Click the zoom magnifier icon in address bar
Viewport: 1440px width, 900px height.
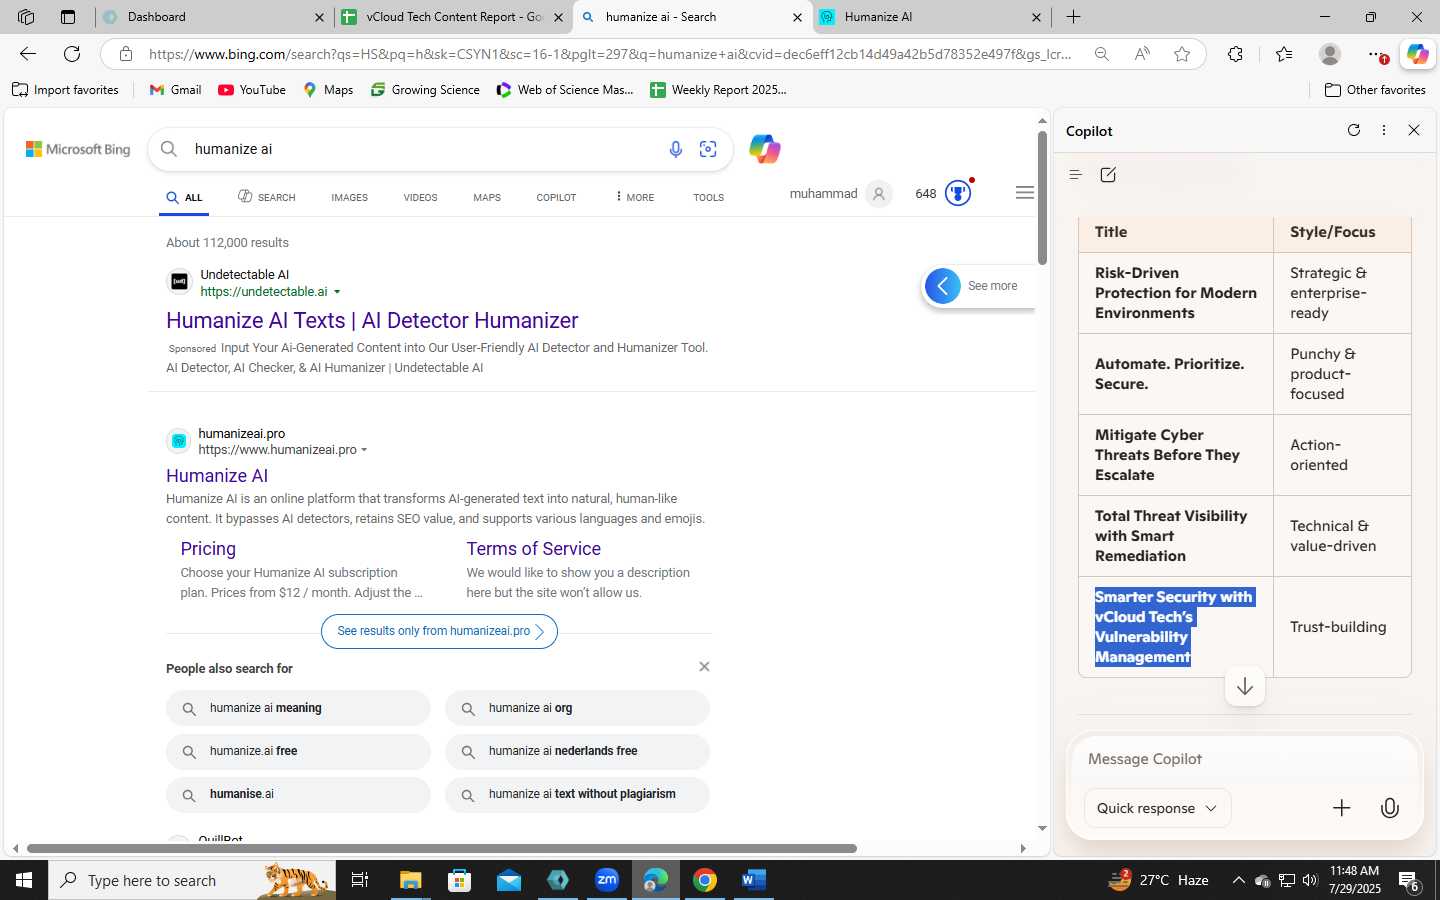click(1101, 54)
